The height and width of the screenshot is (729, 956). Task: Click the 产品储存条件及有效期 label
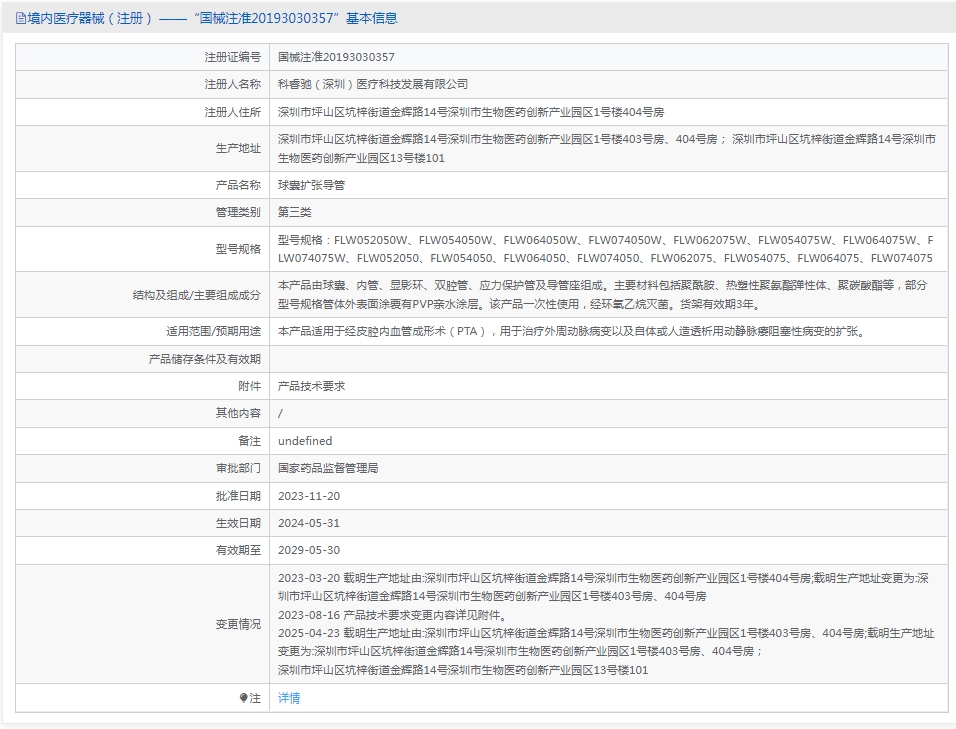point(204,359)
